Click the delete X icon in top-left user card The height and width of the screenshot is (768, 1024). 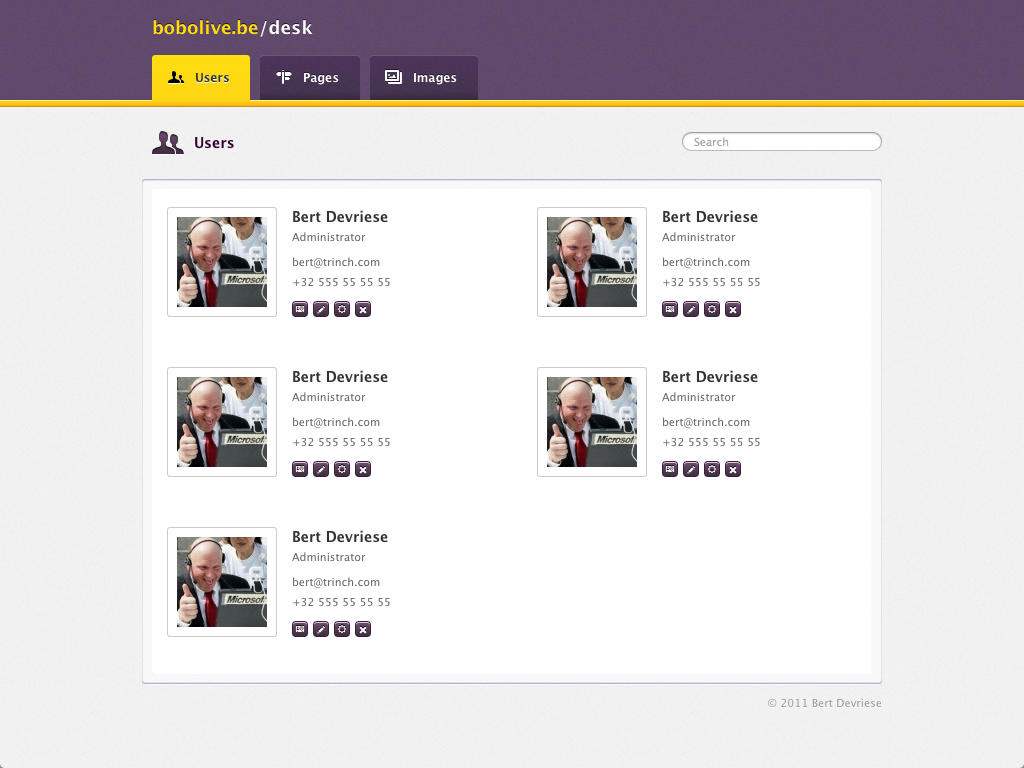tap(363, 309)
